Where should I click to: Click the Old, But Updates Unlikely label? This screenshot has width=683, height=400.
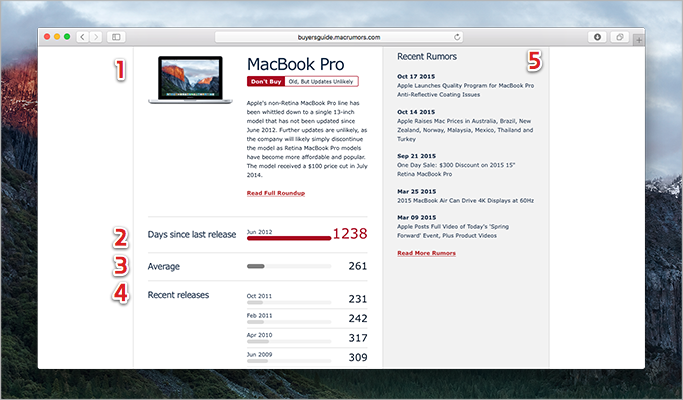(321, 81)
